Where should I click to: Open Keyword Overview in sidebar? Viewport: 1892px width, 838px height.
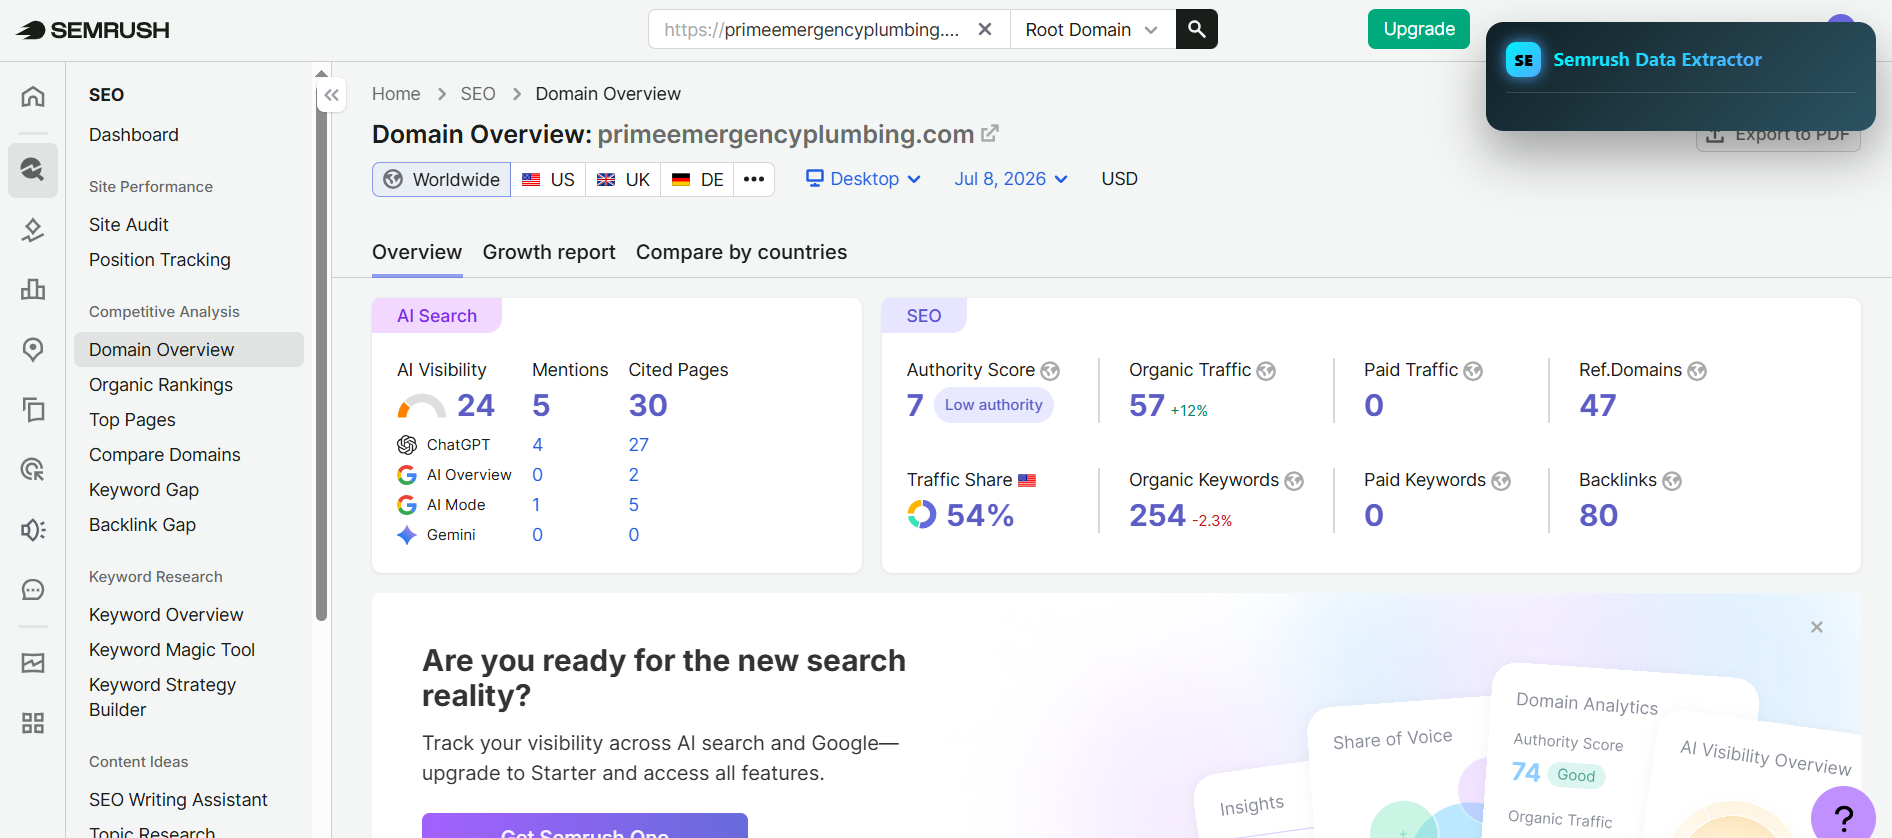pos(166,615)
